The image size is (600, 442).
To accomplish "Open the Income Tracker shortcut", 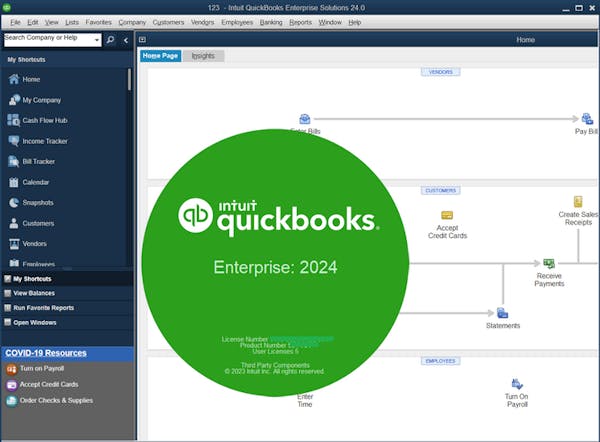I will (x=44, y=141).
